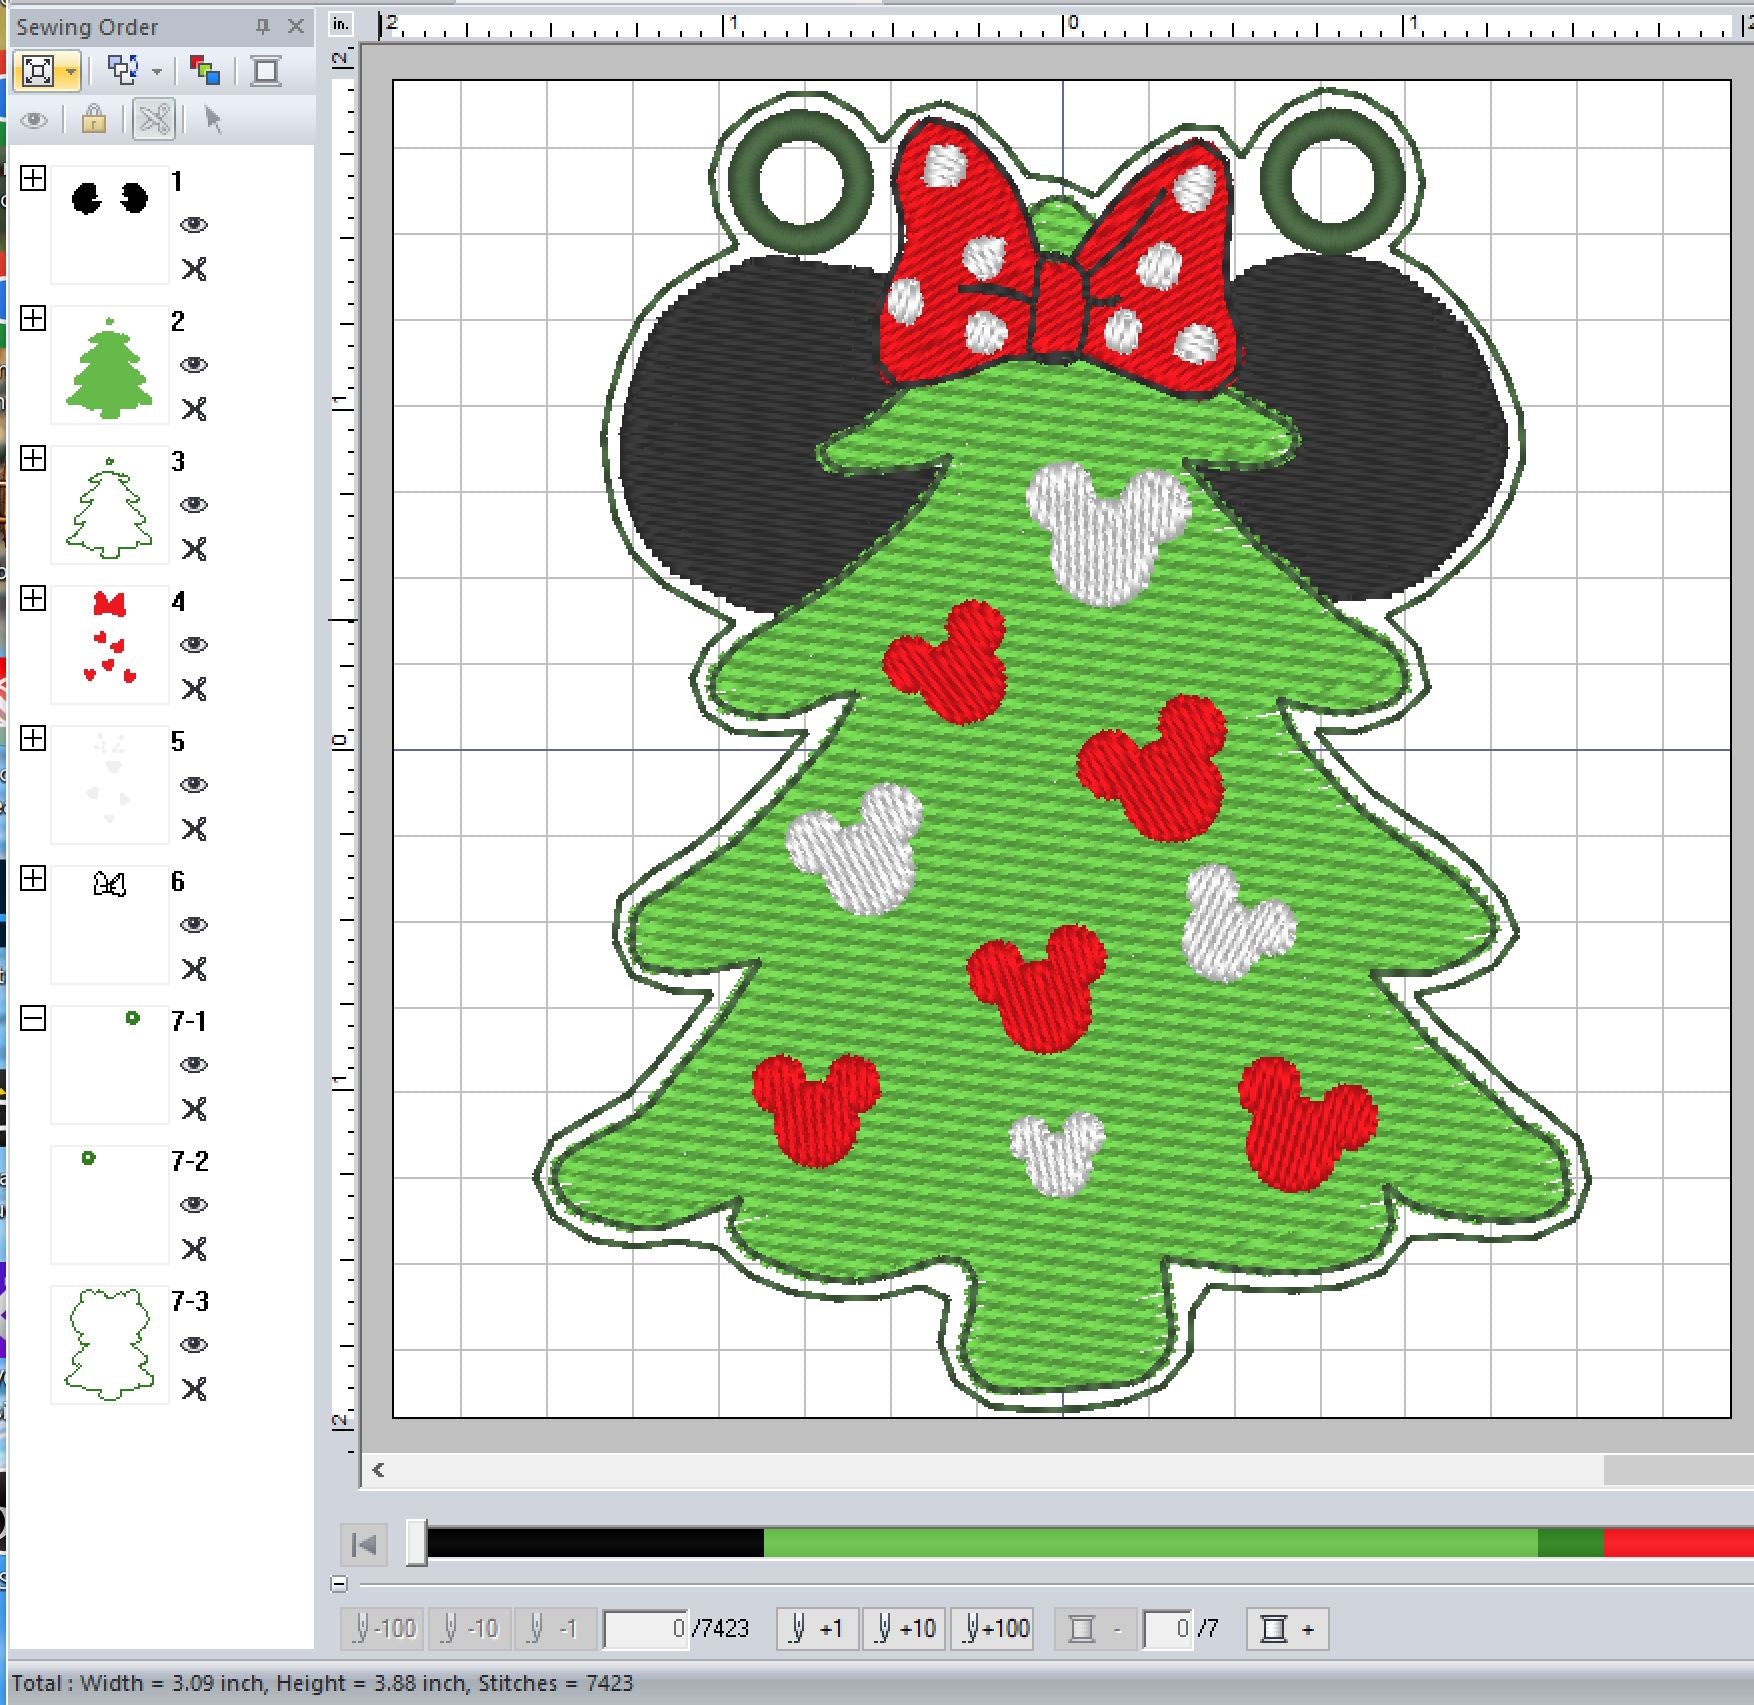Step forward by 1 stitch

coord(817,1629)
